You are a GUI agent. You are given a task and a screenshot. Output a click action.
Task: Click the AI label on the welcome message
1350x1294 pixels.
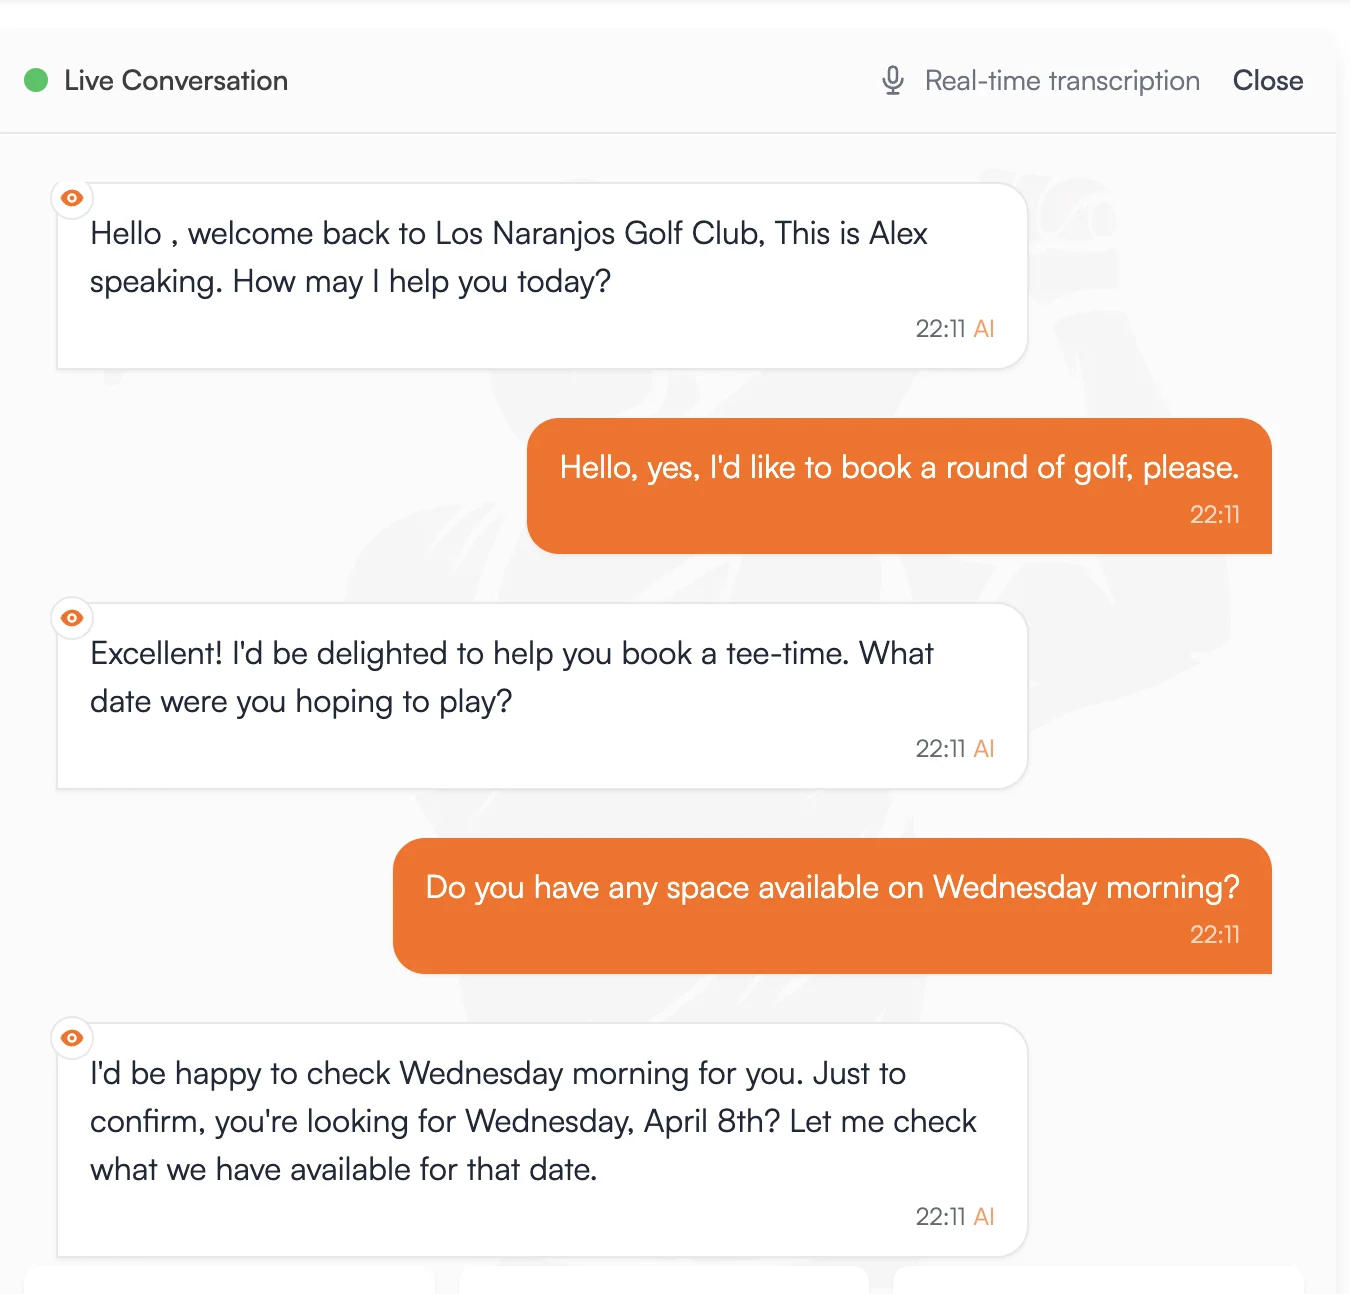pos(984,329)
